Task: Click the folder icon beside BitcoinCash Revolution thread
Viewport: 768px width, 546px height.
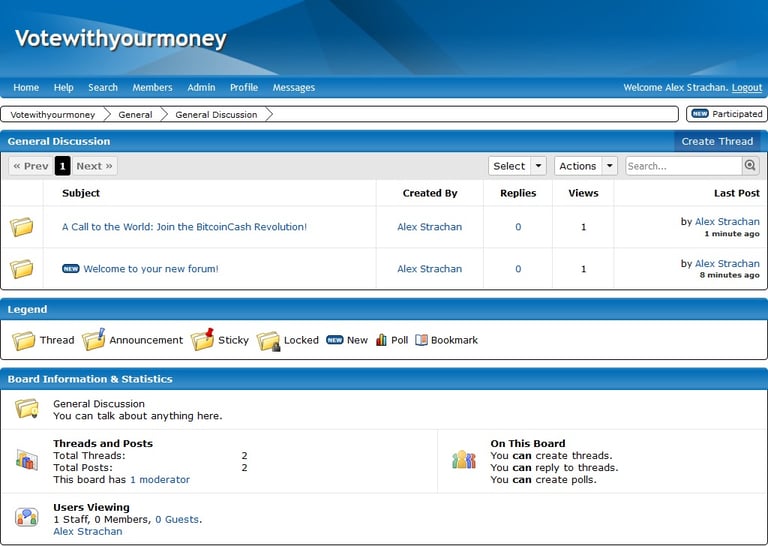Action: point(22,227)
